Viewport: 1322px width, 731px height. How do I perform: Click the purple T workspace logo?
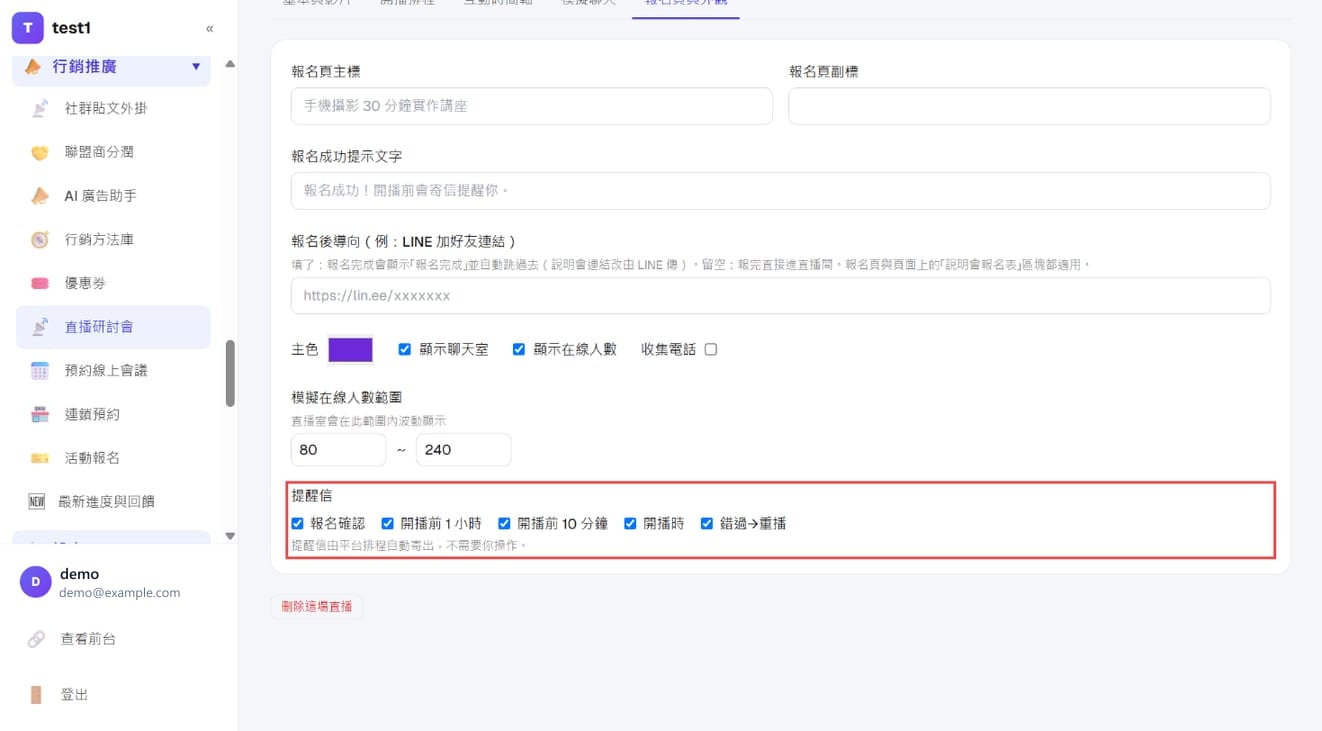coord(28,28)
